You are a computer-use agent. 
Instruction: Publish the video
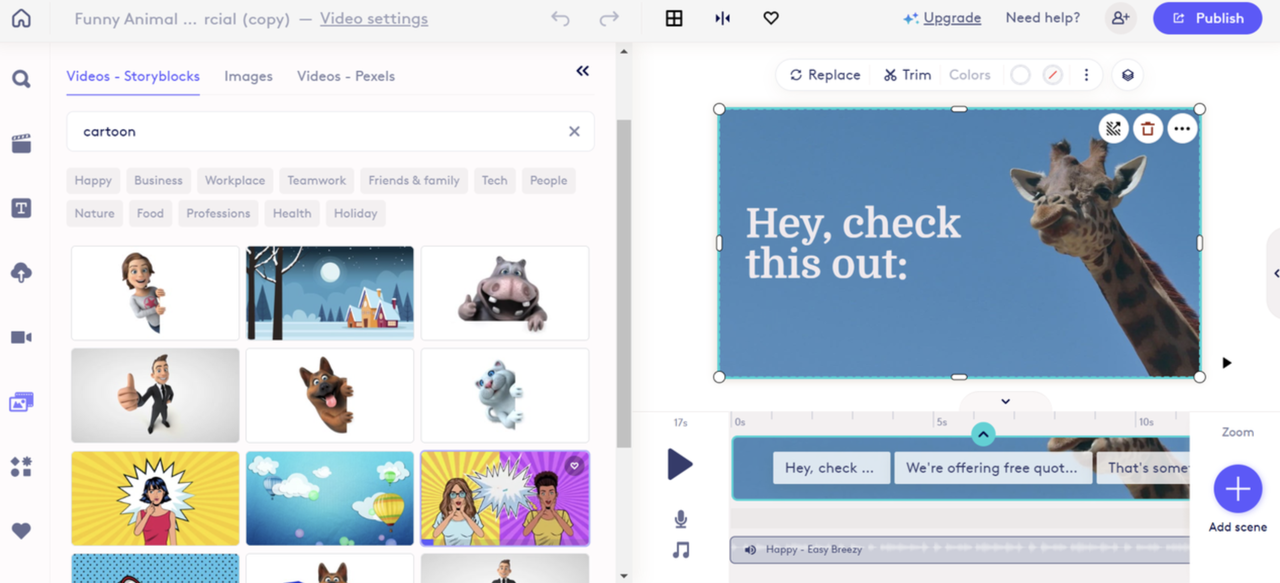point(1208,18)
